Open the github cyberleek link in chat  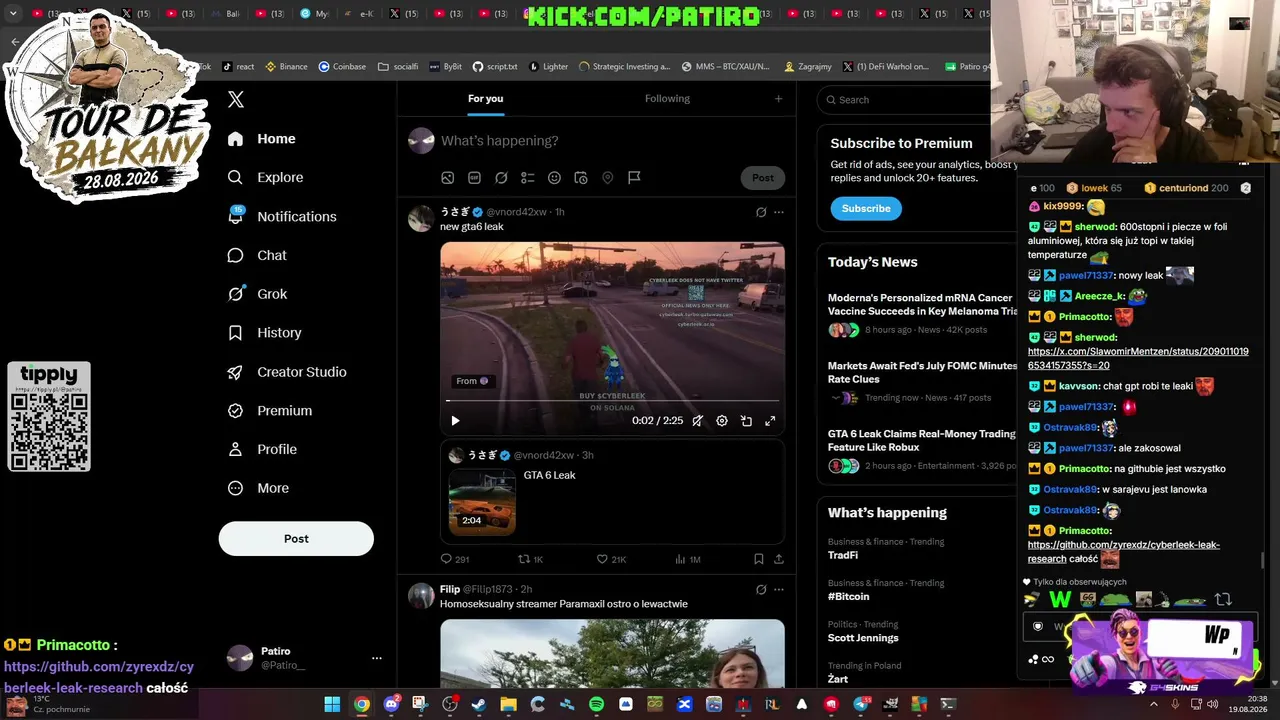point(1123,552)
